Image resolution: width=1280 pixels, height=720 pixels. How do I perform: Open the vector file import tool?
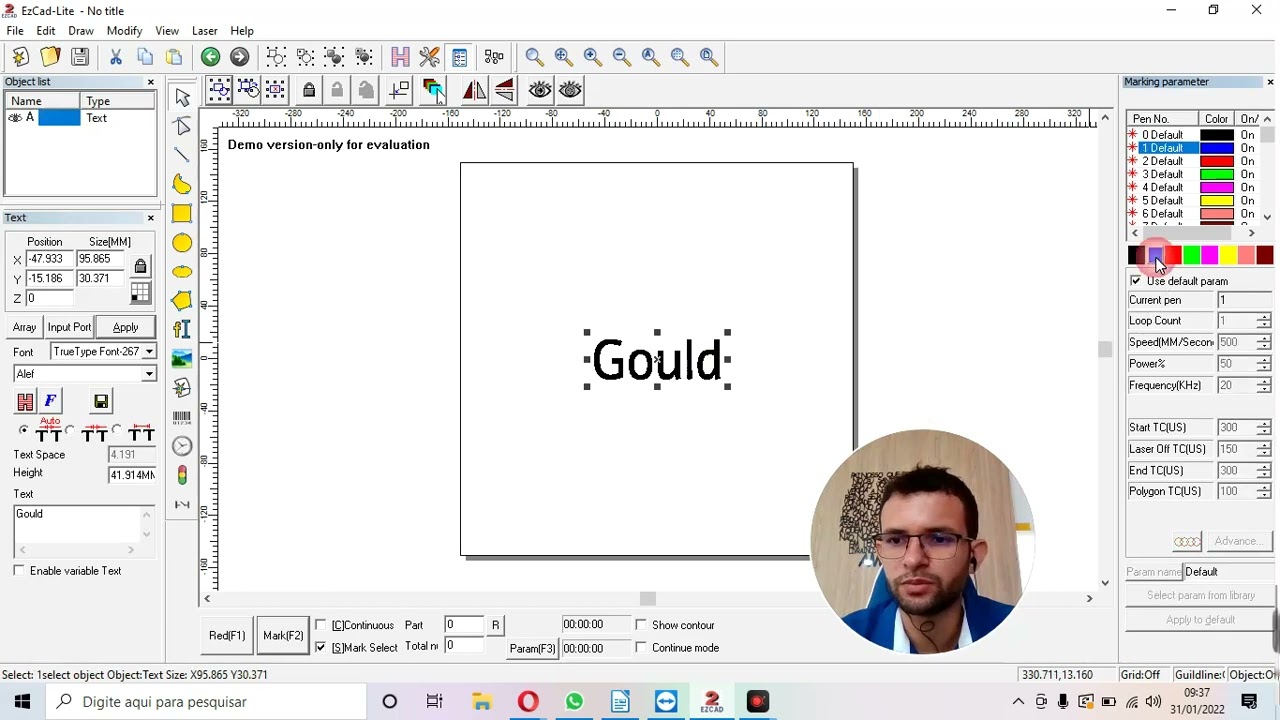coord(182,388)
